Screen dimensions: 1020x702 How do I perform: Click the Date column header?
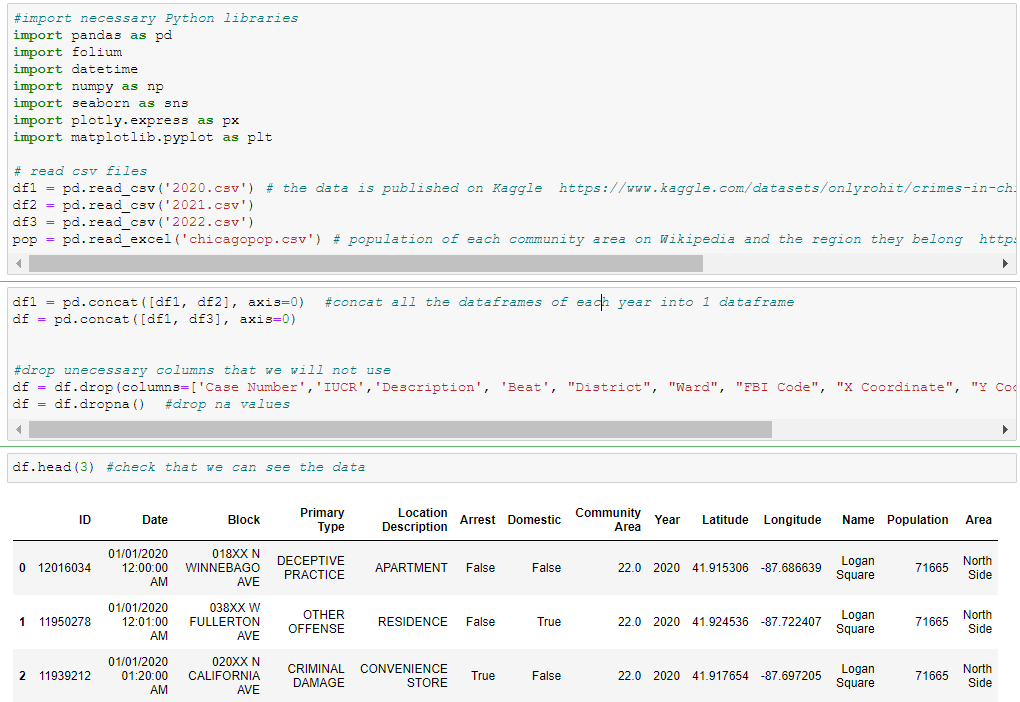pos(155,520)
